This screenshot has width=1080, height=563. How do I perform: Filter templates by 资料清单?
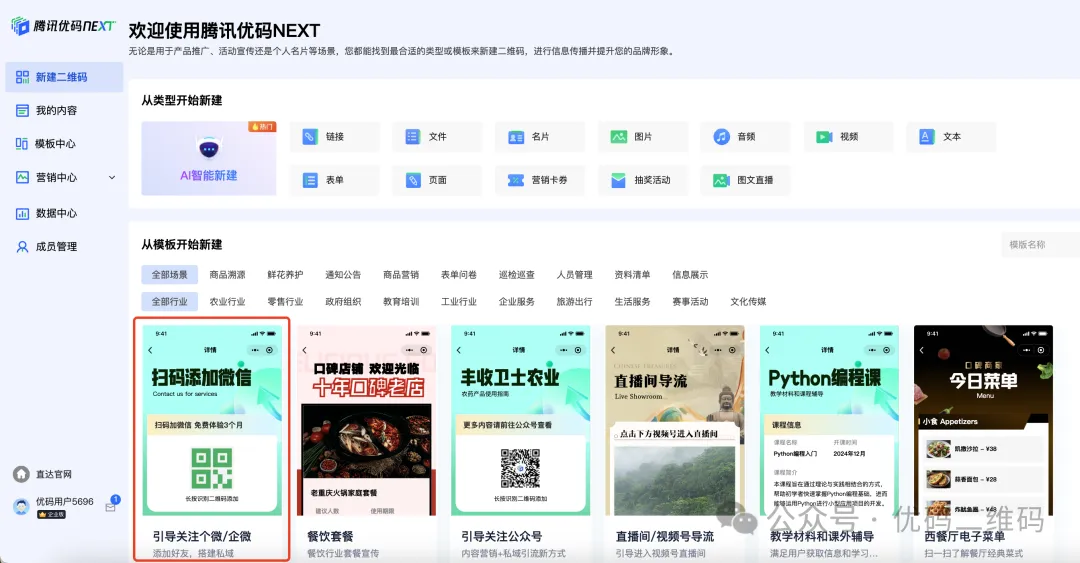[632, 274]
